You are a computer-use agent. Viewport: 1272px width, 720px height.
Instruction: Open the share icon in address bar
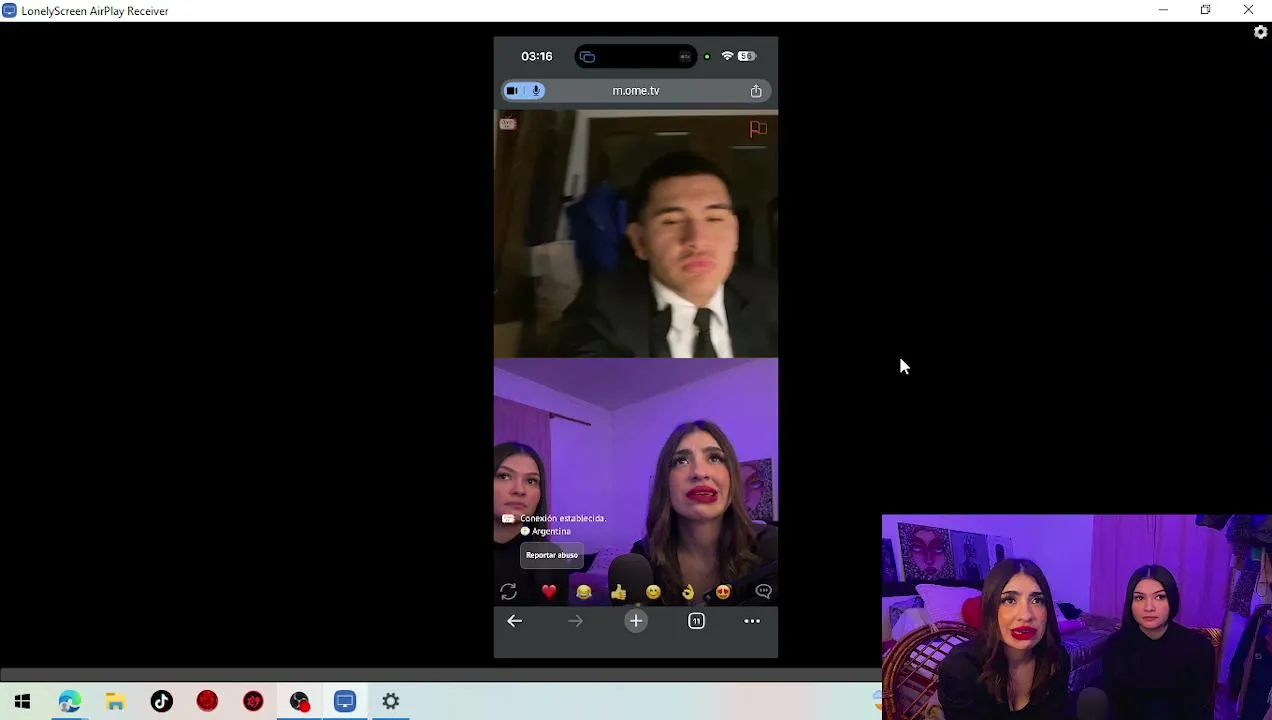point(756,91)
